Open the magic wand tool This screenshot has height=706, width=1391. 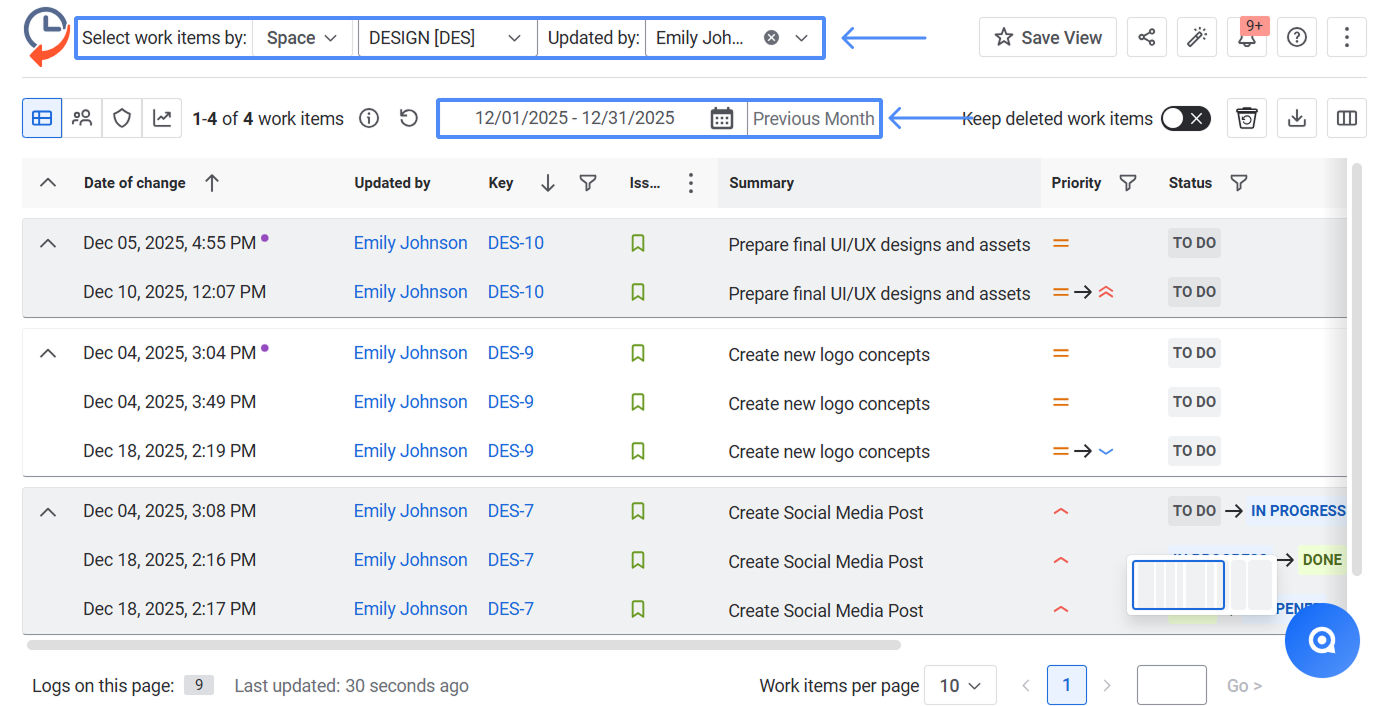(1196, 38)
